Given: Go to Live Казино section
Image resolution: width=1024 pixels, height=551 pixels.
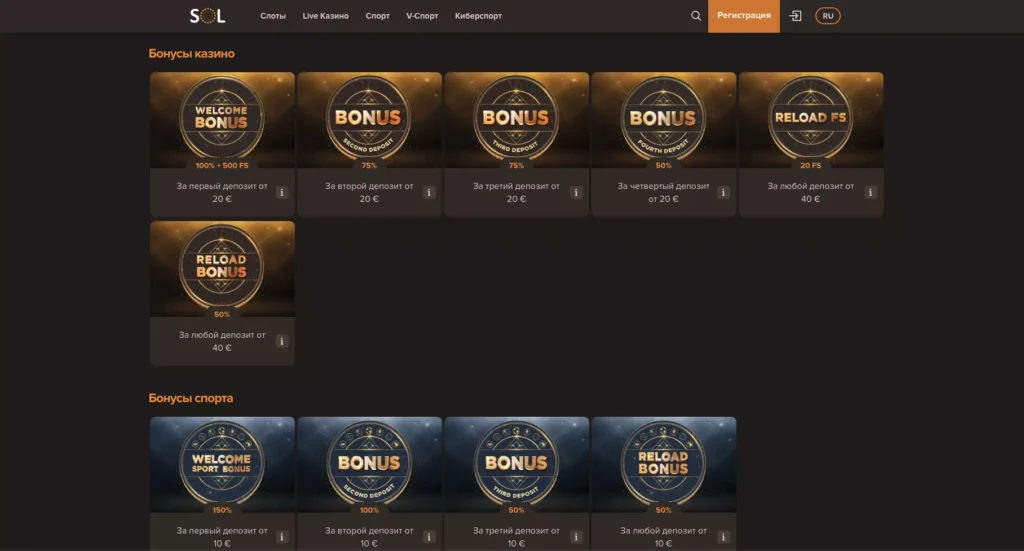Looking at the screenshot, I should coord(325,16).
